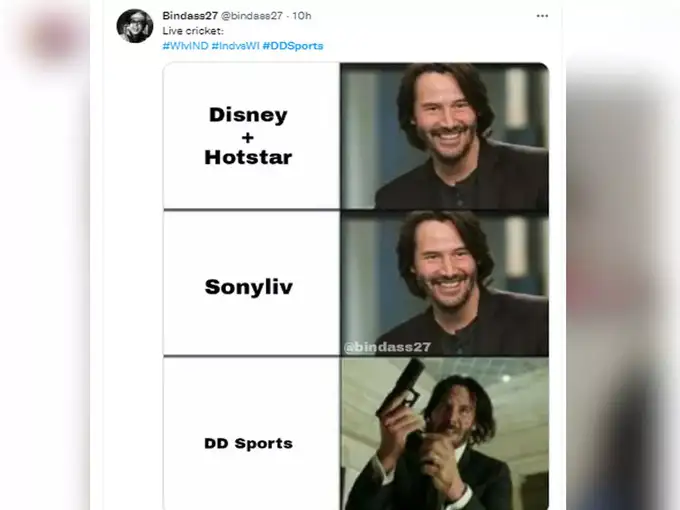Viewport: 680px width, 510px height.
Task: Open the #DDSports hashtag
Action: (x=293, y=46)
